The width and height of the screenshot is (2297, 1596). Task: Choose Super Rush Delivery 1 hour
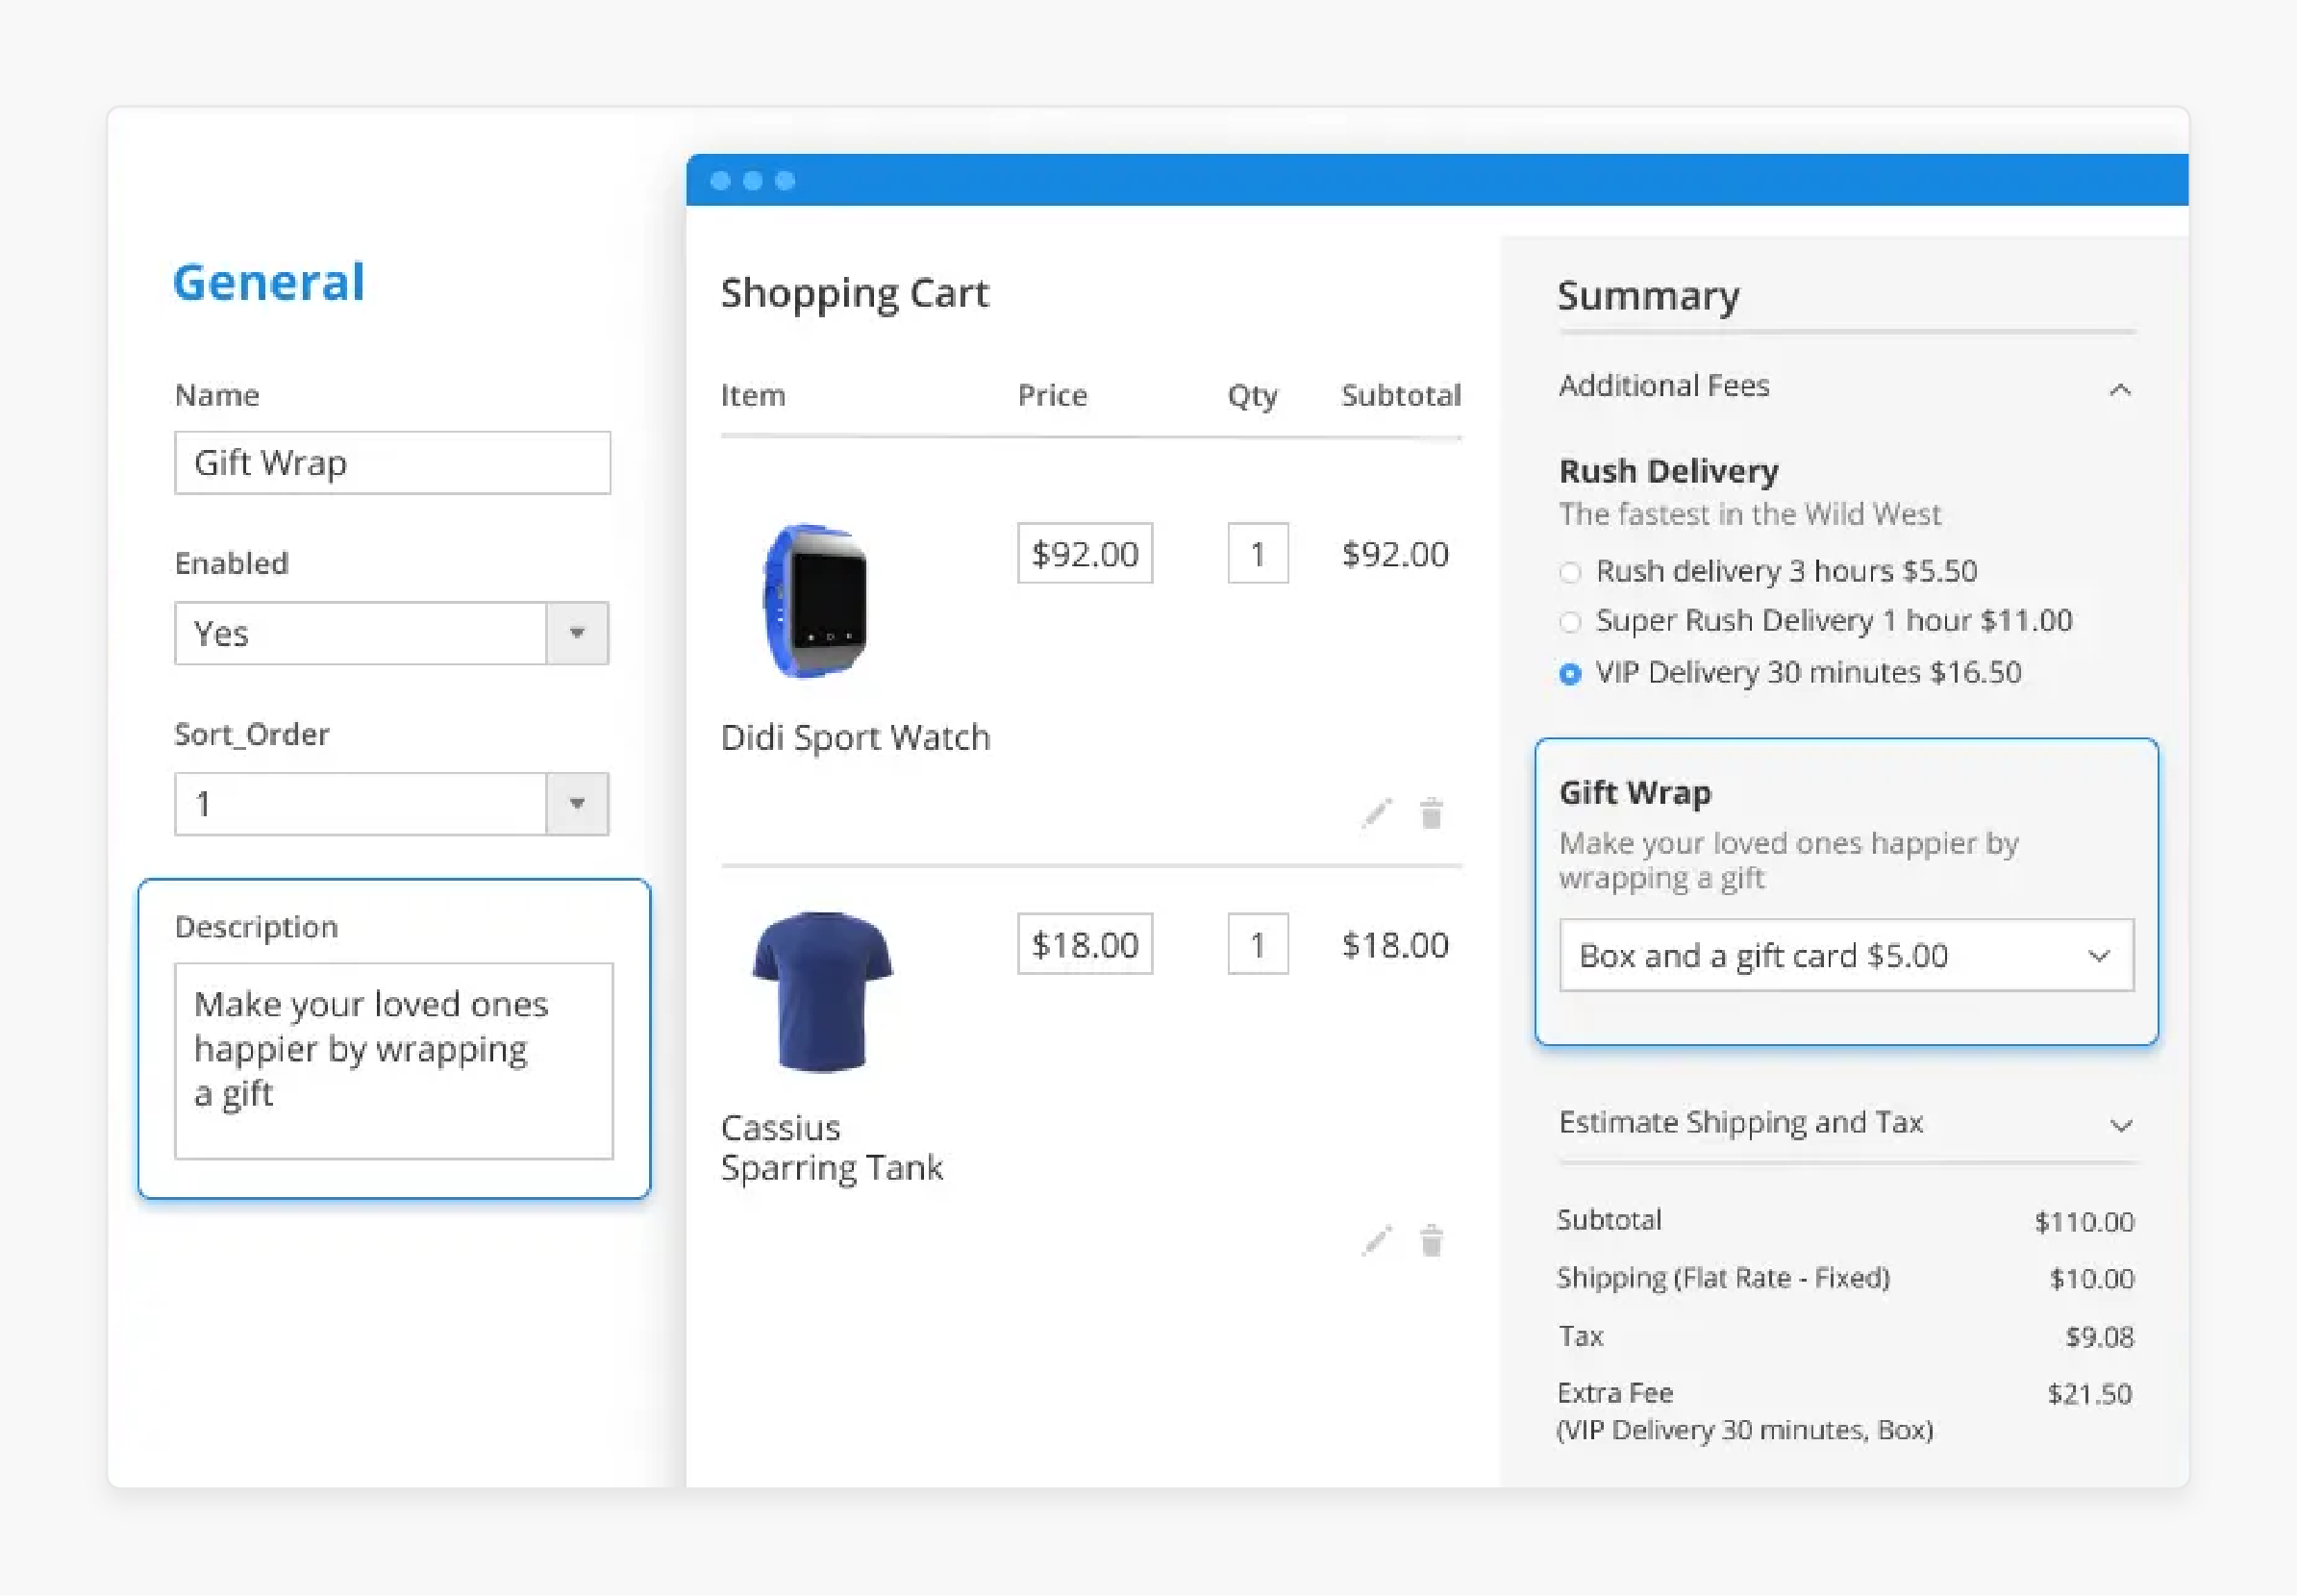[1570, 622]
